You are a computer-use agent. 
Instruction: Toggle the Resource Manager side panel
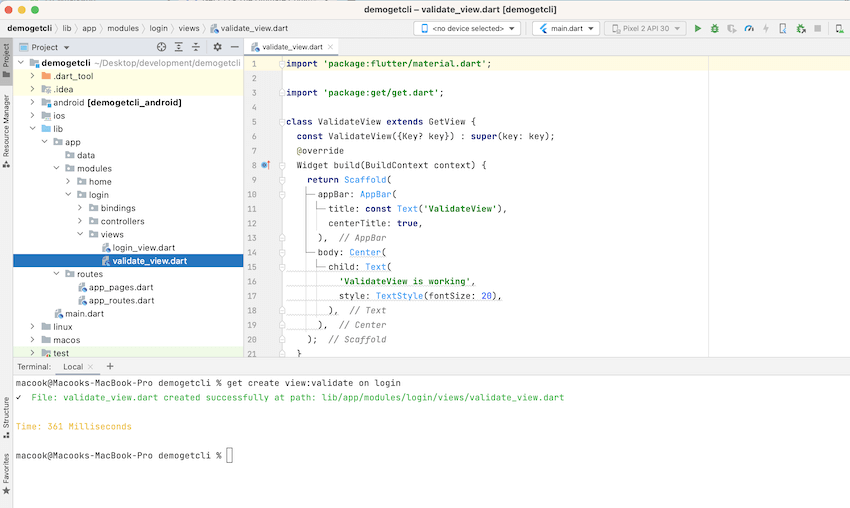[x=7, y=131]
